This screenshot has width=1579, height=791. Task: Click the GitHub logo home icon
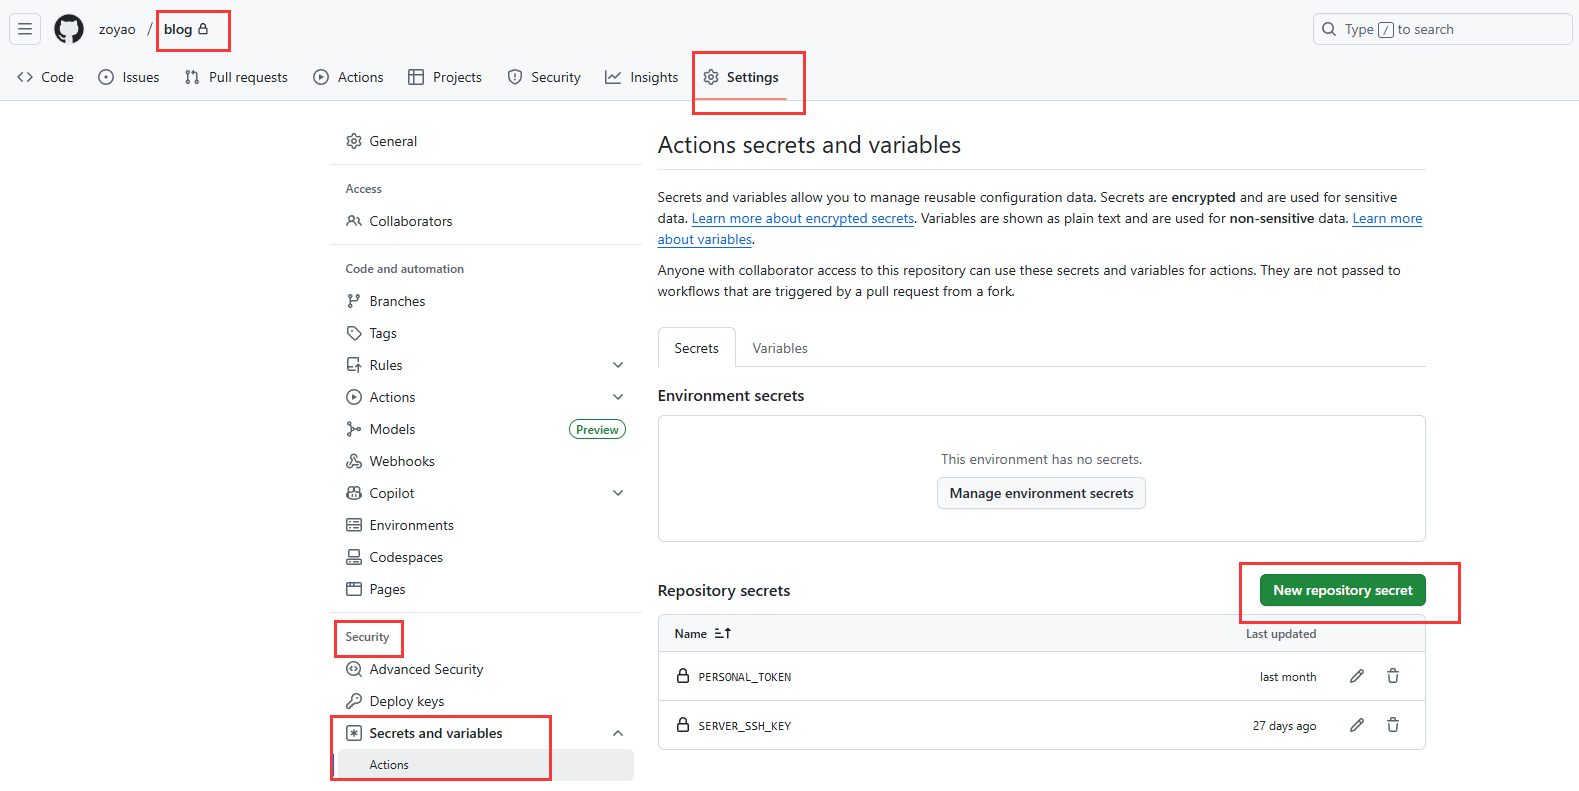(69, 29)
